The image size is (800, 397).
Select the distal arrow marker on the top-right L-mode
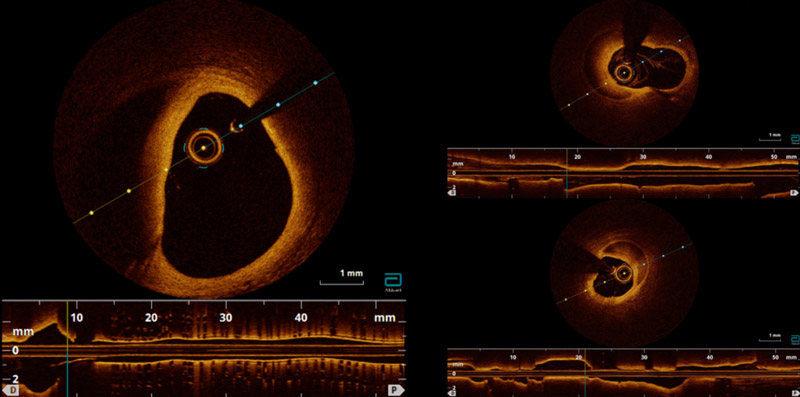click(x=452, y=193)
